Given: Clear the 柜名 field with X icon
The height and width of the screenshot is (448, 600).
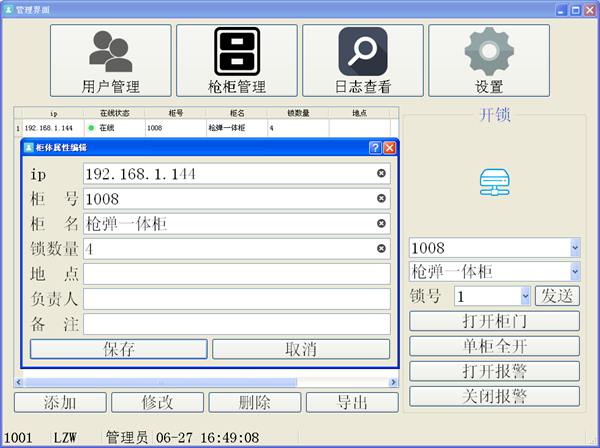Looking at the screenshot, I should pos(381,224).
